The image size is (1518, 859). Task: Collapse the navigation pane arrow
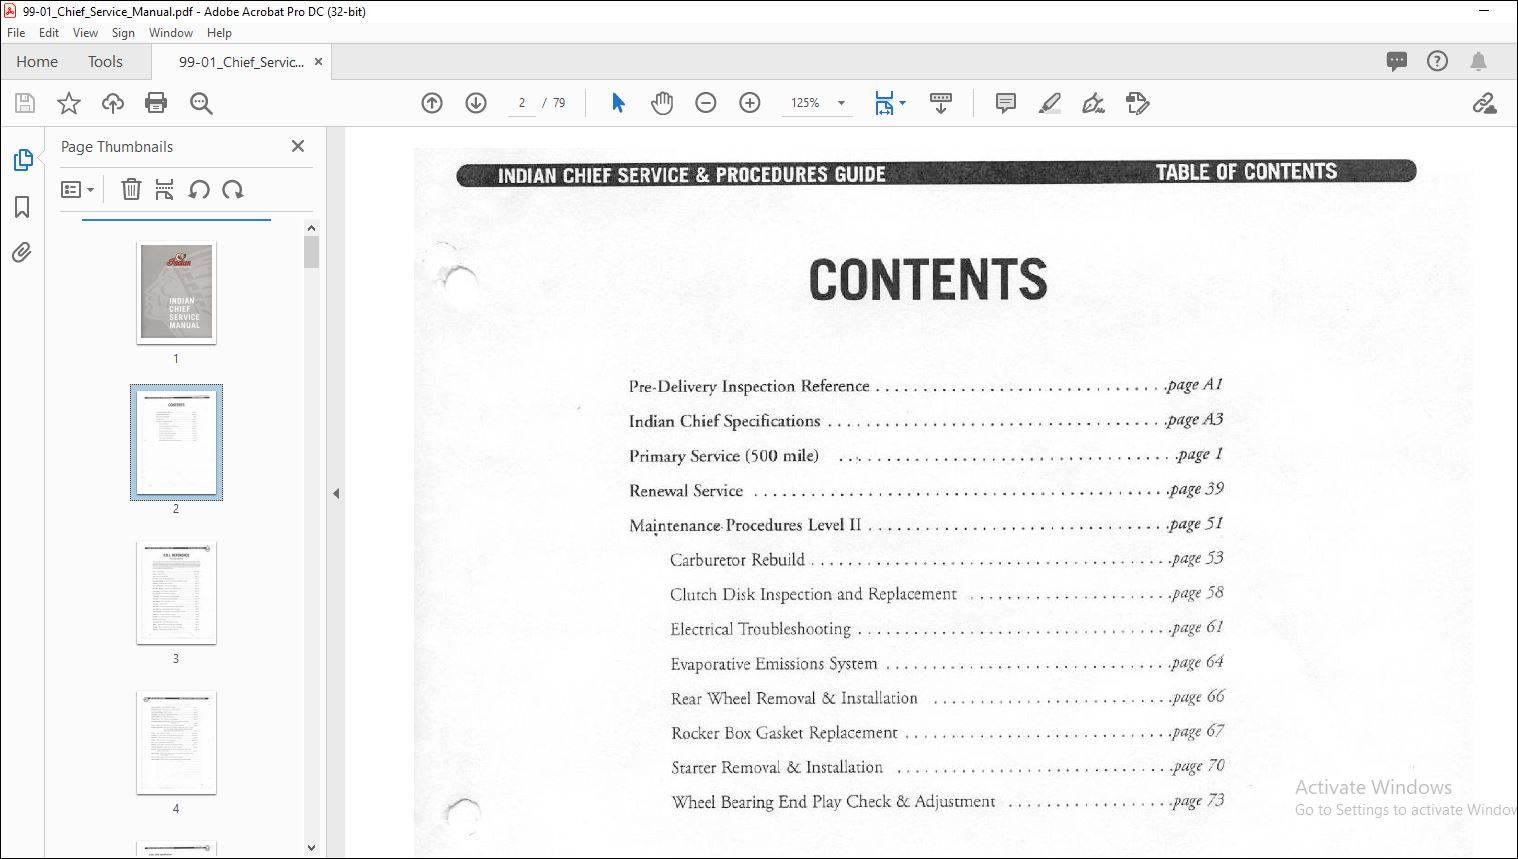(x=336, y=493)
